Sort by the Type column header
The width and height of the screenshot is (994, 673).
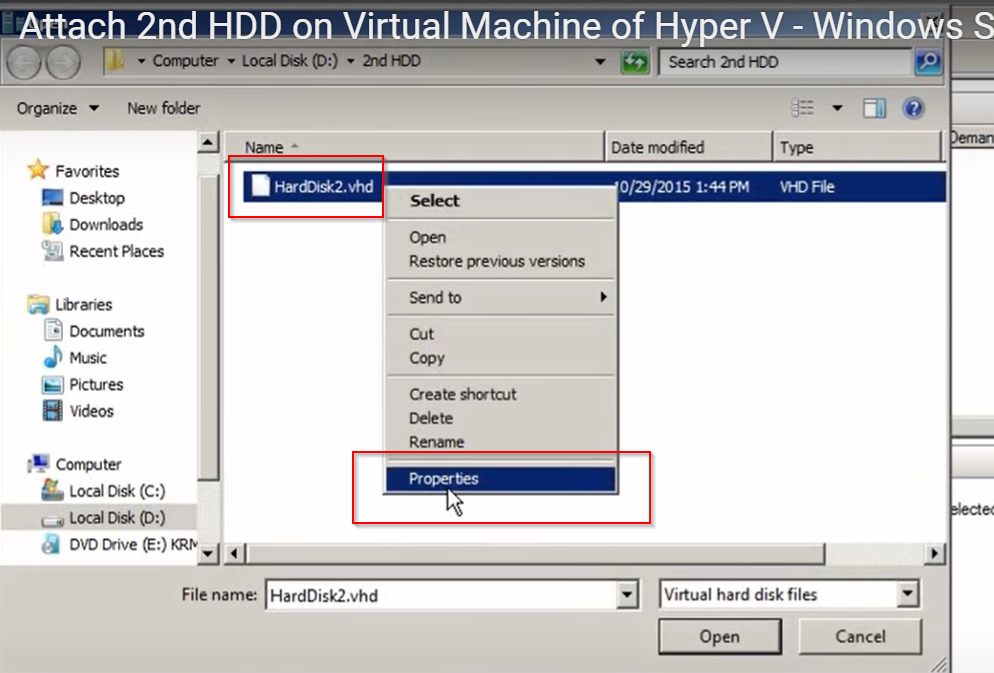(x=856, y=147)
